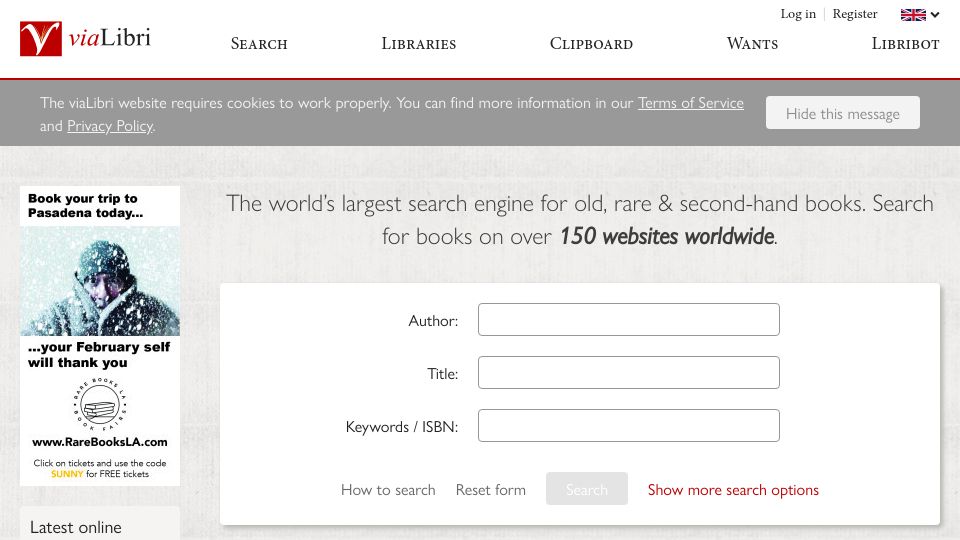This screenshot has height=540, width=960.
Task: Navigate to the Wants menu
Action: [x=752, y=44]
